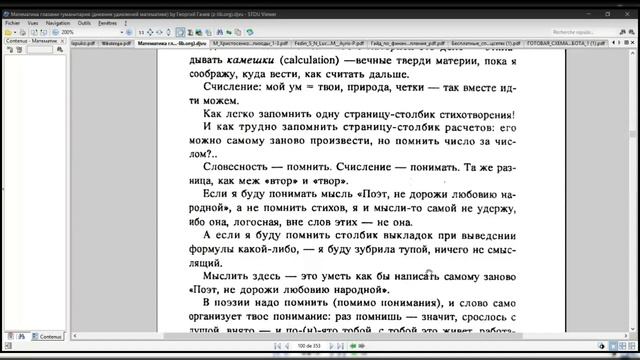Click the binoculars search icon in Contenus panel
Image resolution: width=640 pixels, height=360 pixels.
60,50
